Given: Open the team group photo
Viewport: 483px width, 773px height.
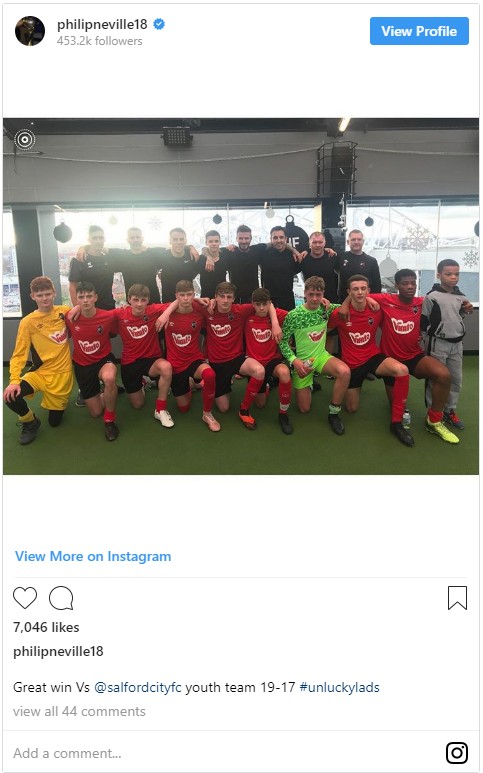Looking at the screenshot, I should [x=241, y=296].
